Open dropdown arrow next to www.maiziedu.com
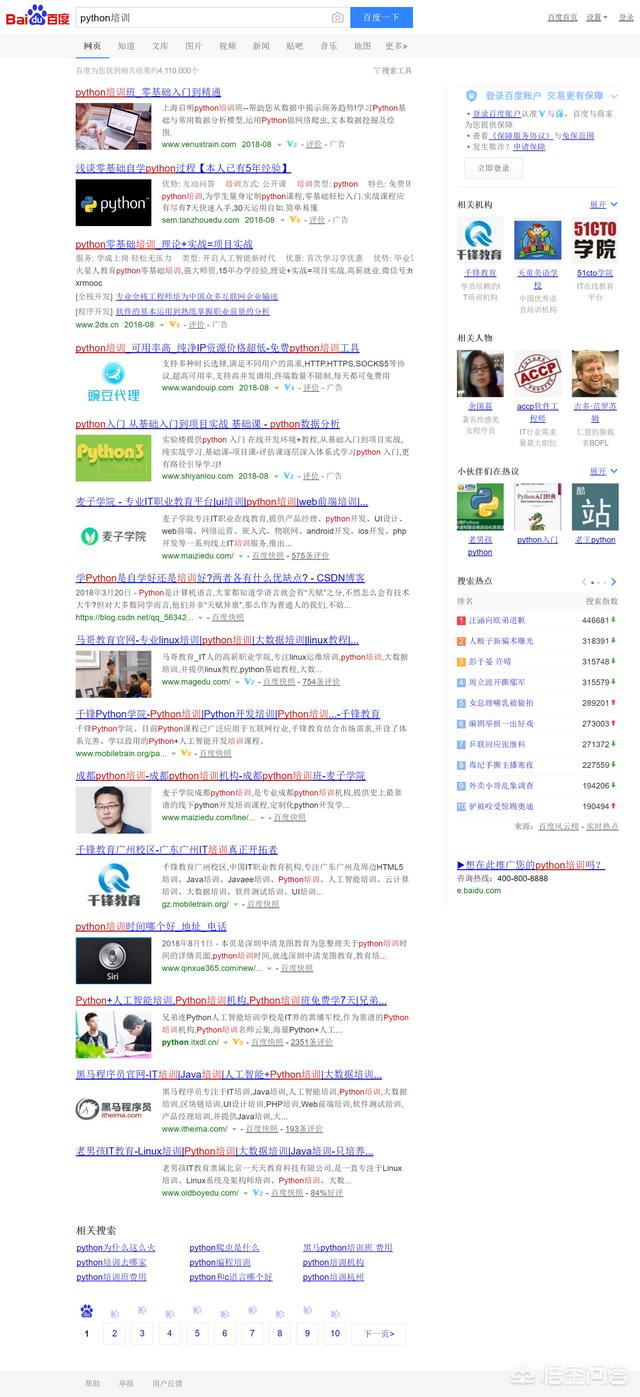The height and width of the screenshot is (1397, 640). (240, 556)
